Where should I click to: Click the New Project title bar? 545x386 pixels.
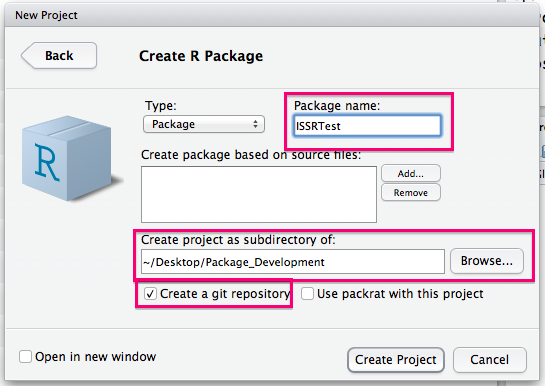272,15
